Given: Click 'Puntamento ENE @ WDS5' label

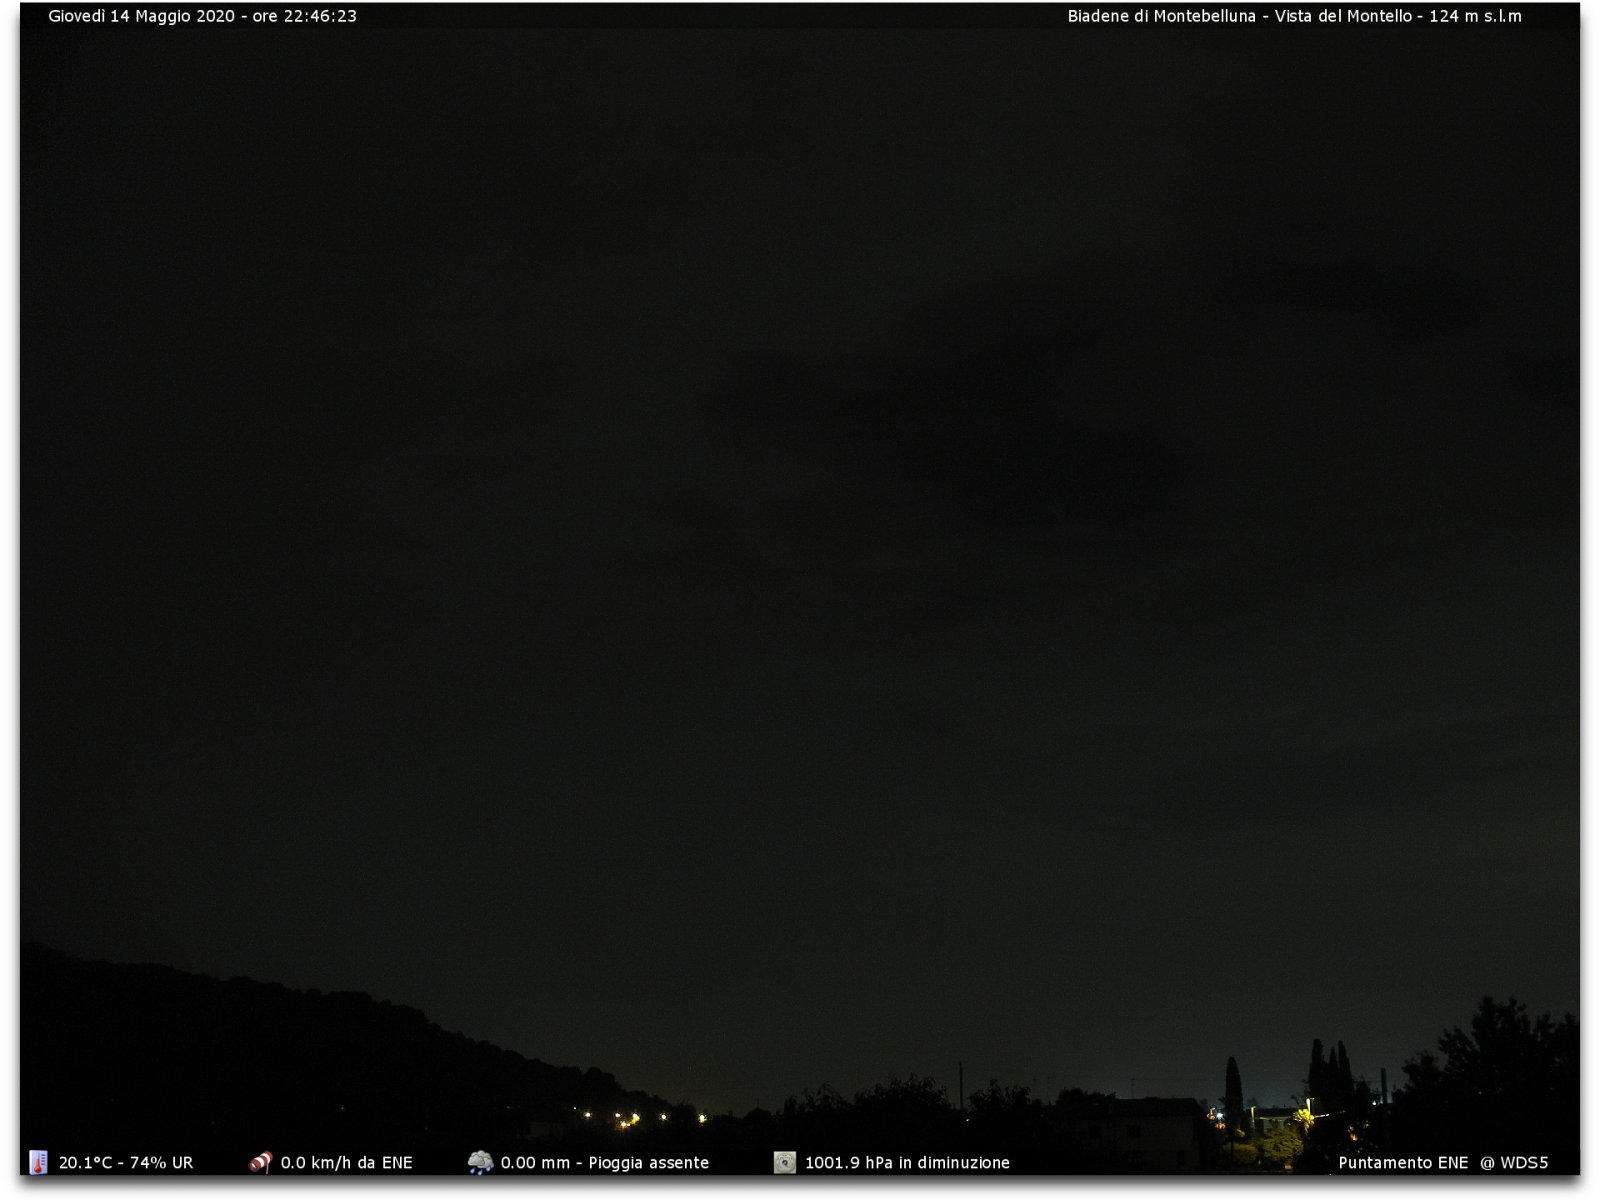Looking at the screenshot, I should [1443, 1163].
